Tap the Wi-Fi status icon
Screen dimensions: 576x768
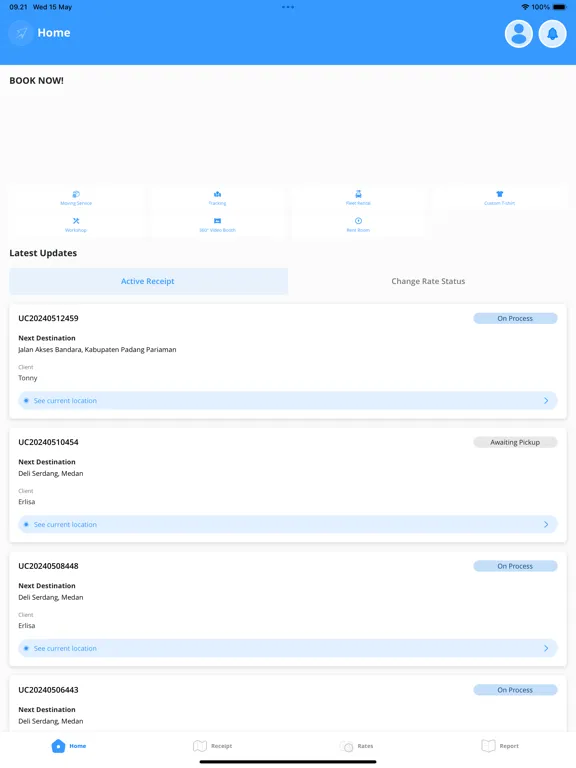[x=525, y=7]
